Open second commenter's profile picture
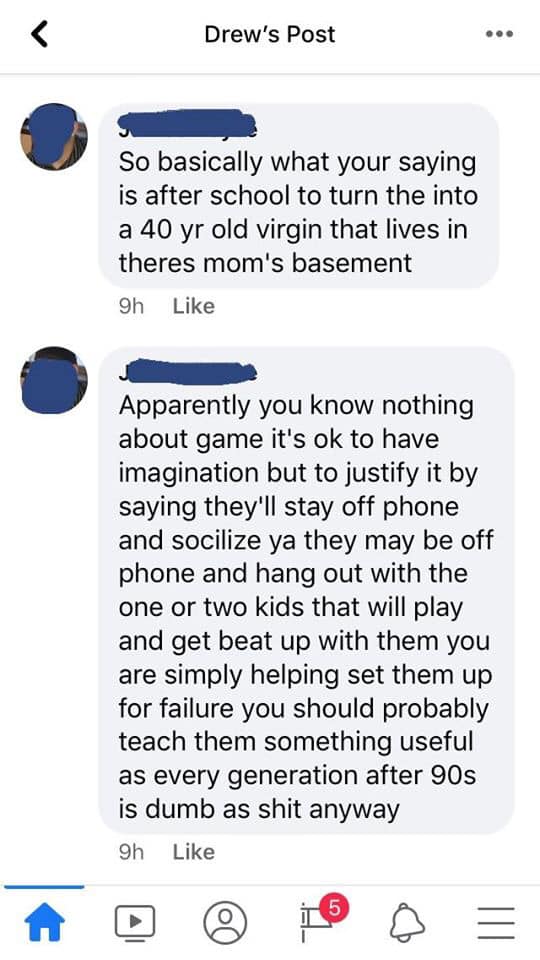540x960 pixels. click(54, 380)
